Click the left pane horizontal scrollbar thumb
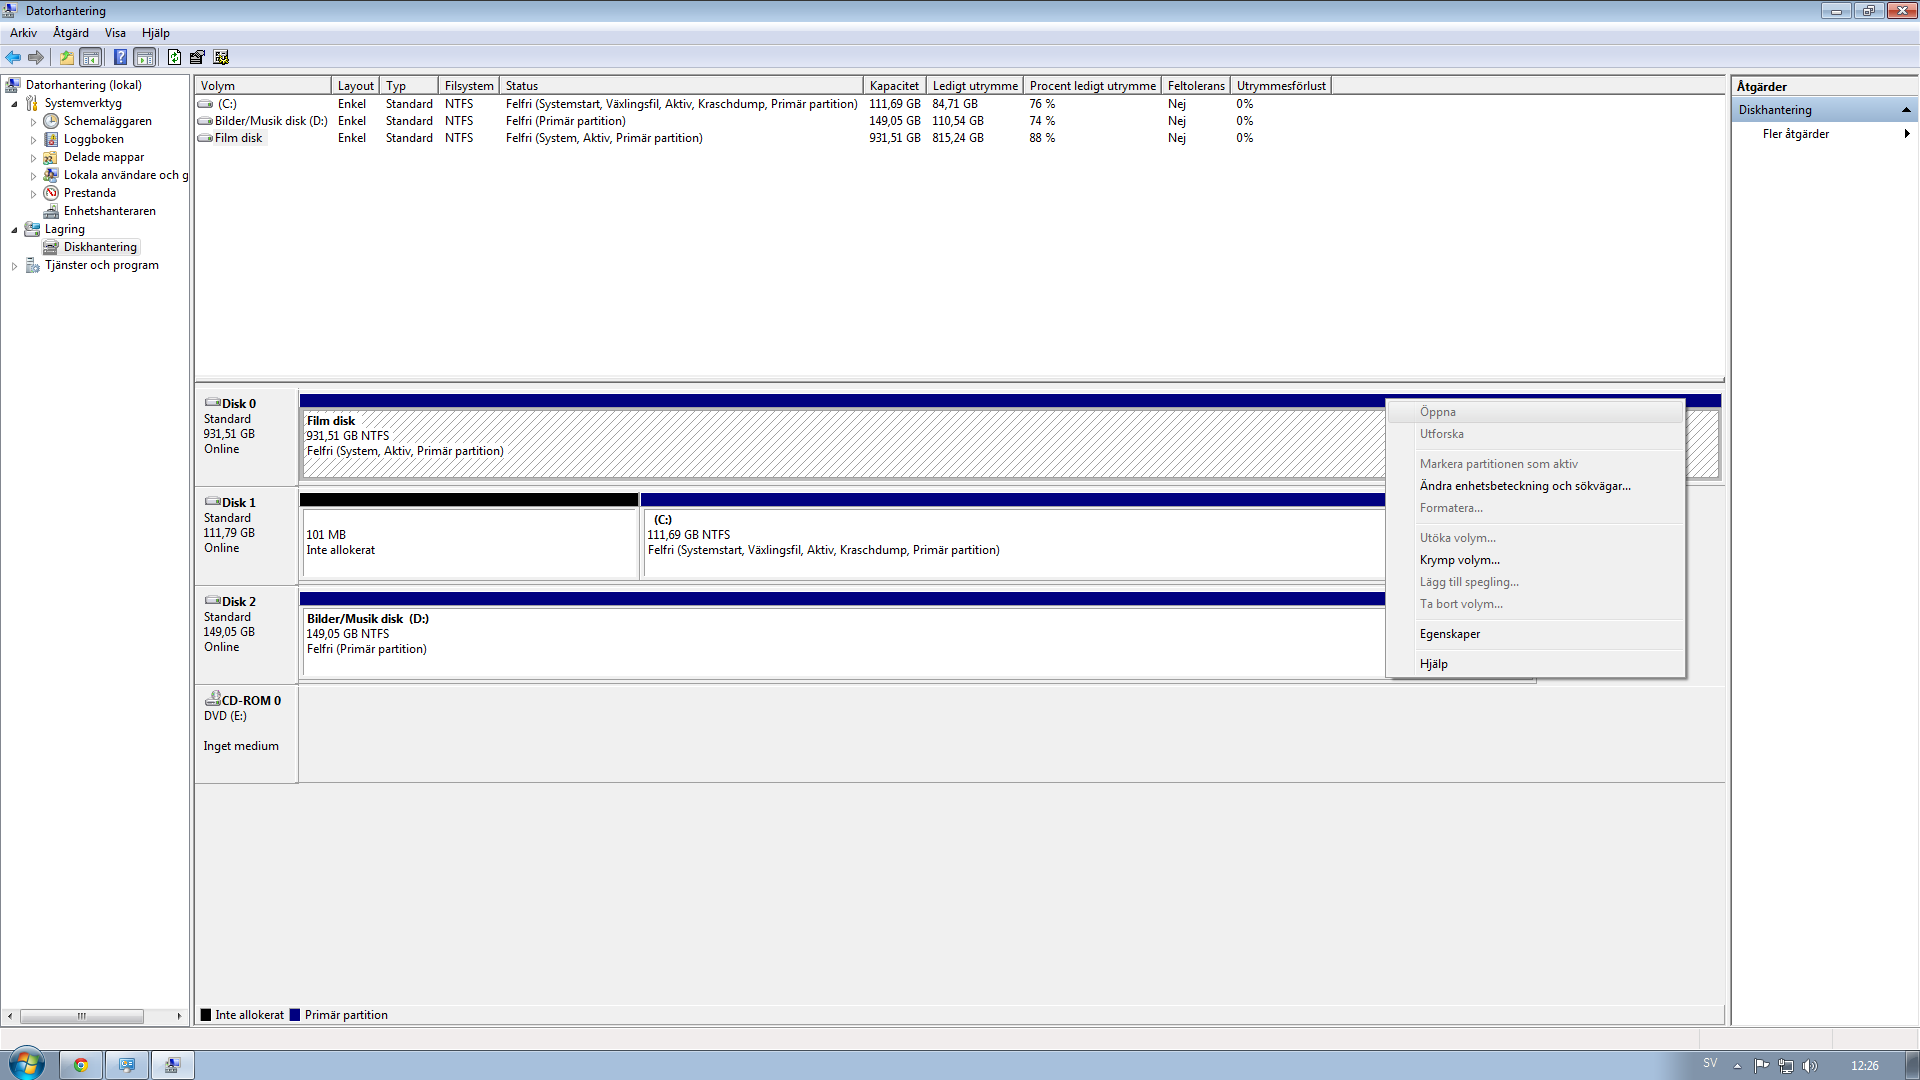Image resolution: width=1920 pixels, height=1080 pixels. click(x=82, y=1016)
